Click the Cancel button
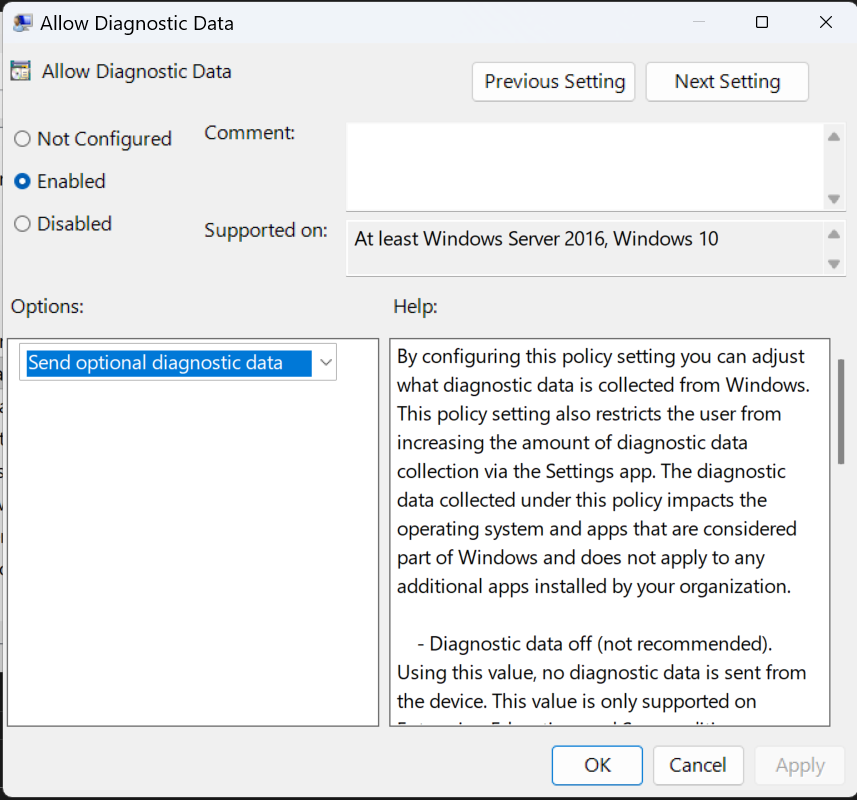 698,765
